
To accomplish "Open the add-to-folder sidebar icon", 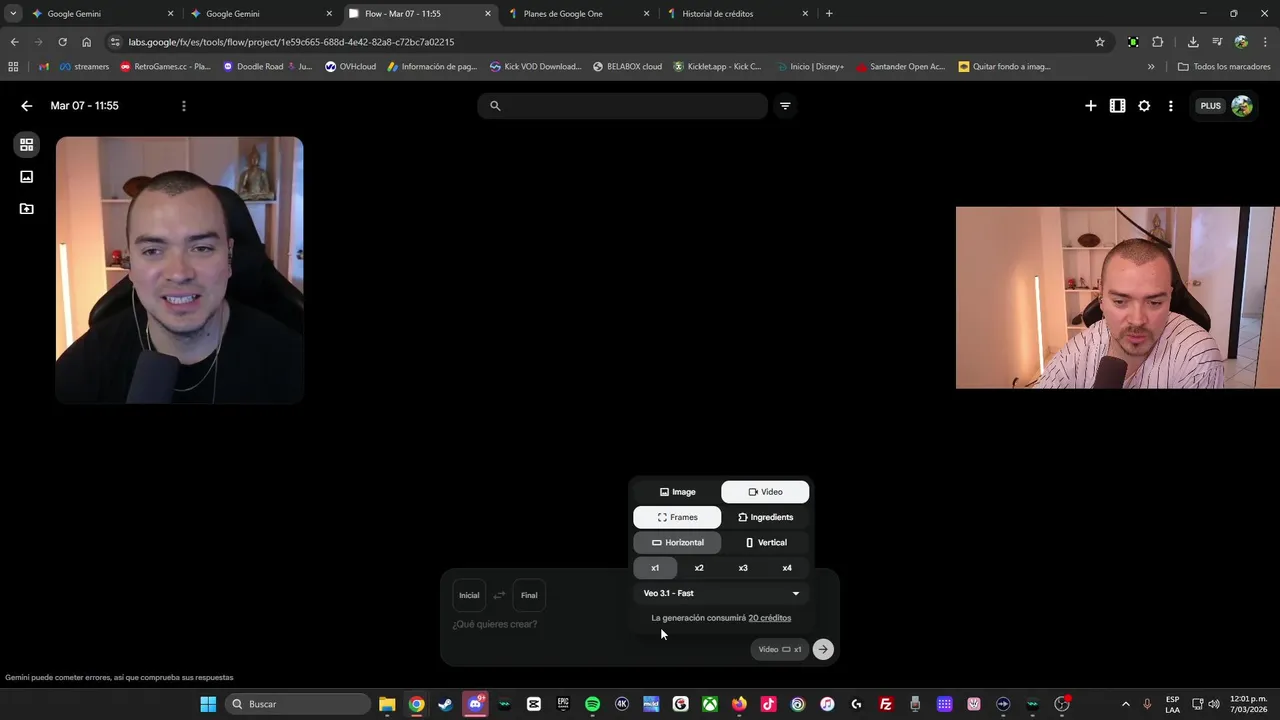I will (27, 209).
